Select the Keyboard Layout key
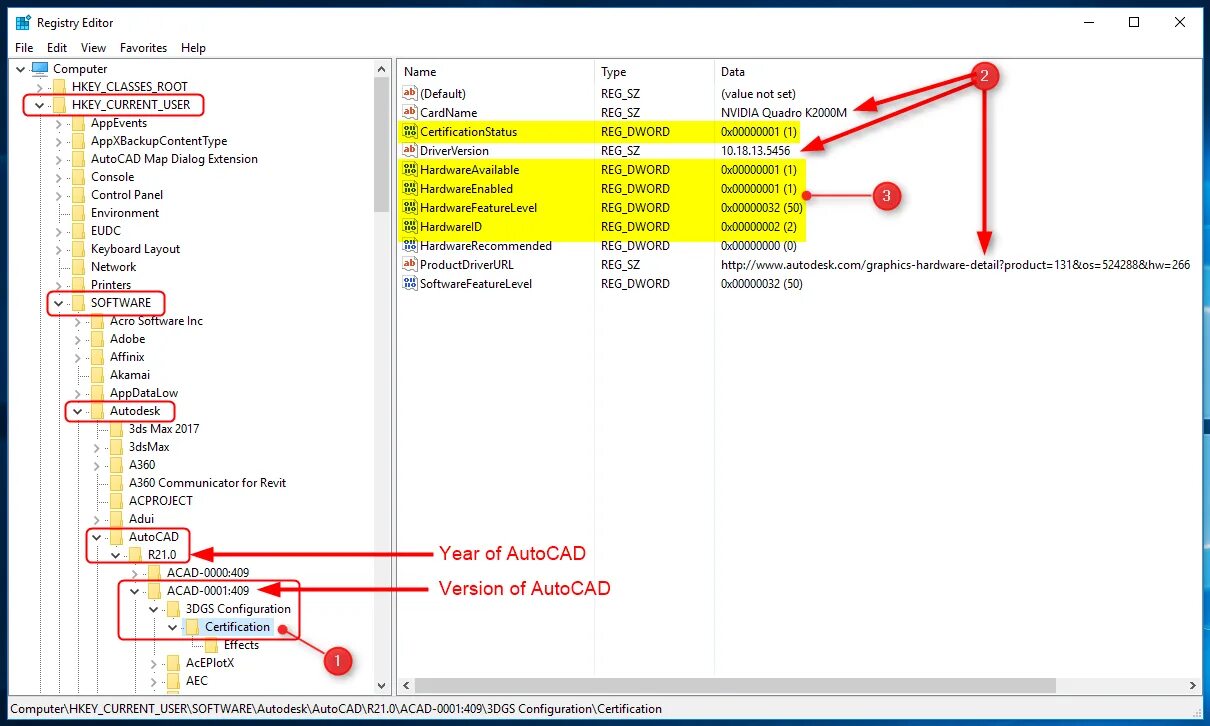The width and height of the screenshot is (1210, 726). [135, 249]
